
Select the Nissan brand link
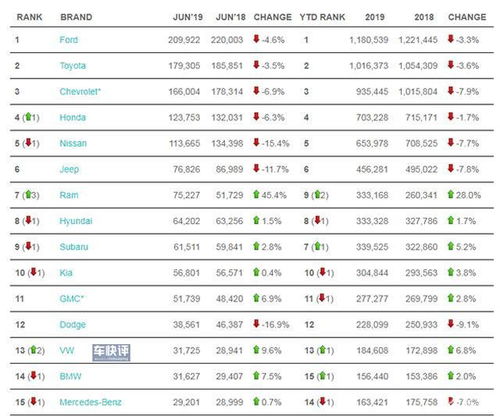pyautogui.click(x=73, y=143)
